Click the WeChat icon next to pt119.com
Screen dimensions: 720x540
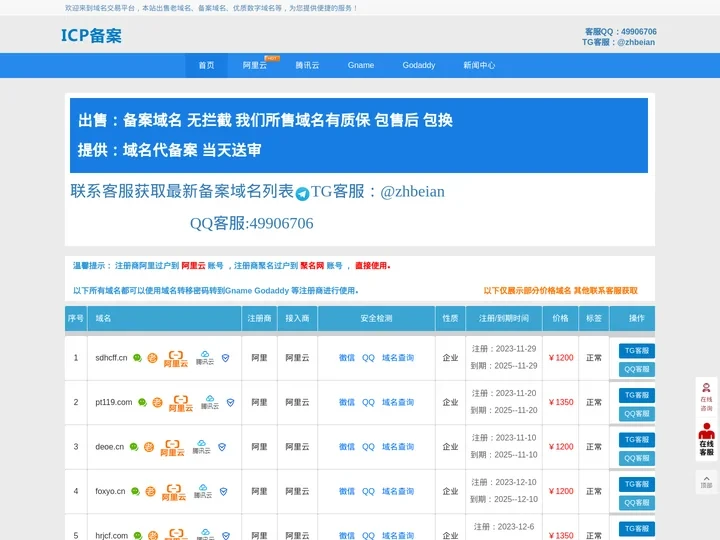click(142, 402)
